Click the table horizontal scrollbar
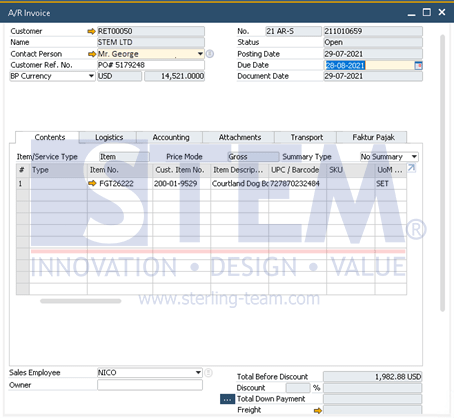 tap(81, 301)
